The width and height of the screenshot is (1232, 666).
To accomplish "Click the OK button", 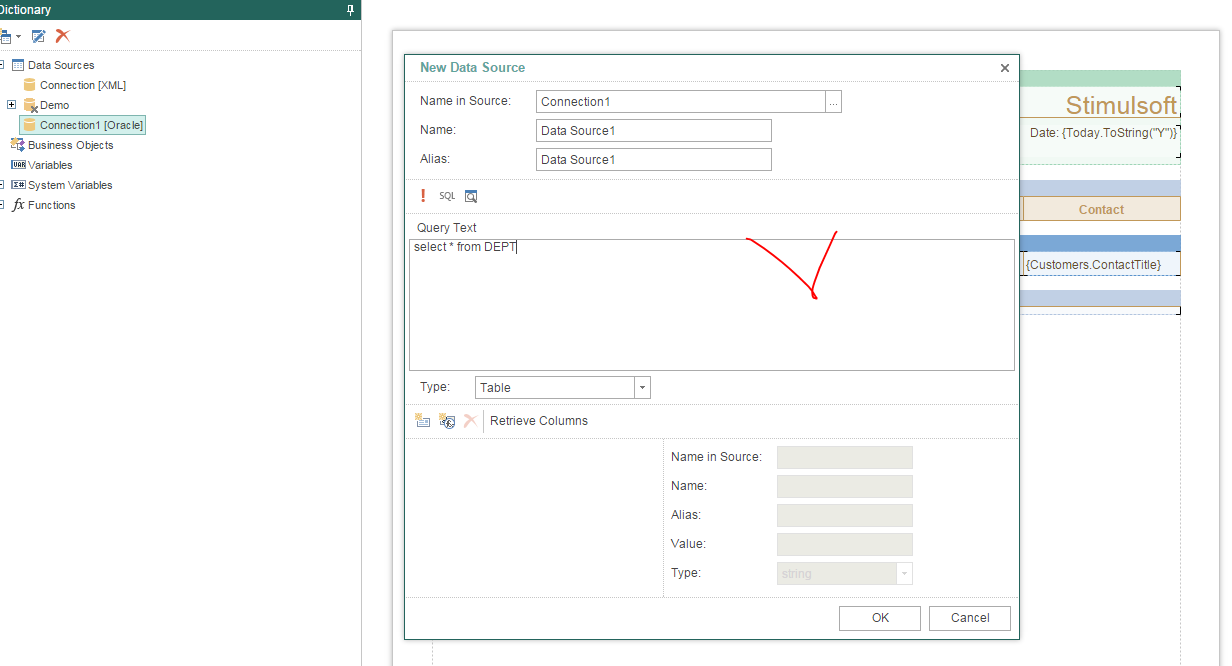I will coord(880,618).
